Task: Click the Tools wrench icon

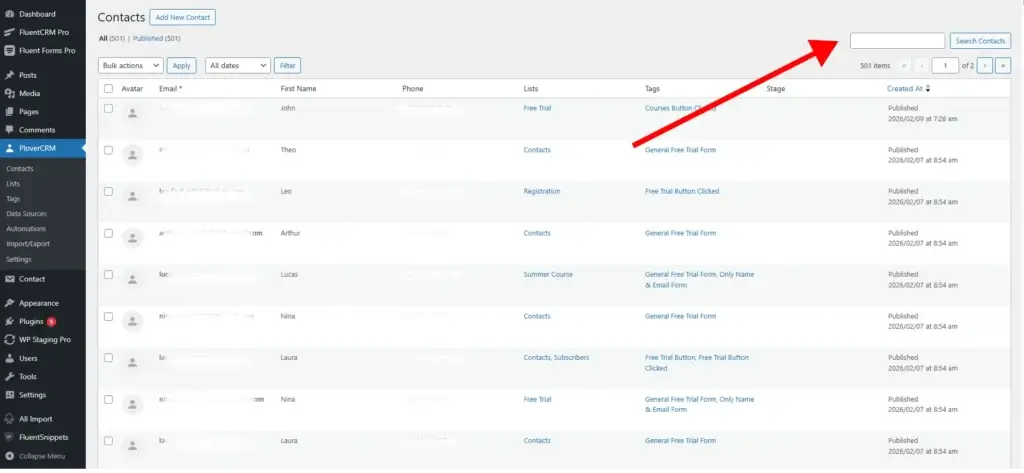Action: (x=9, y=377)
